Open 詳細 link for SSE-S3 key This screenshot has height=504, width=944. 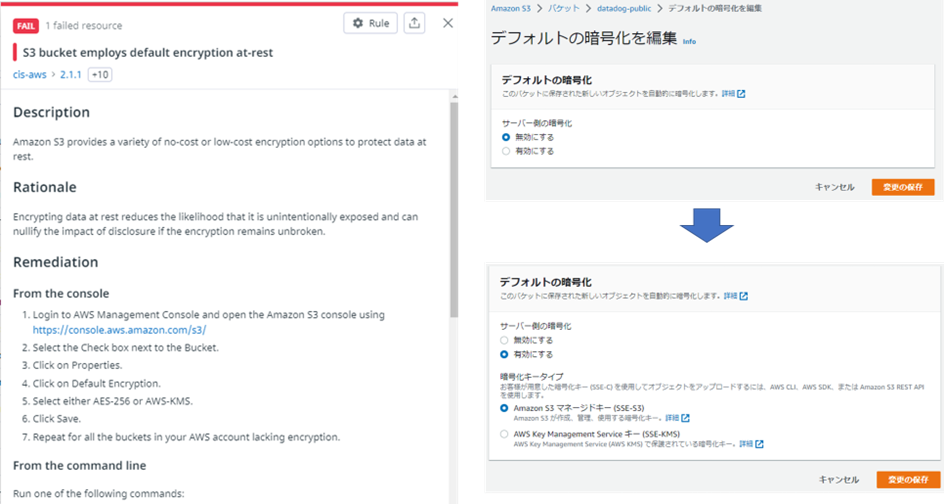(x=672, y=418)
